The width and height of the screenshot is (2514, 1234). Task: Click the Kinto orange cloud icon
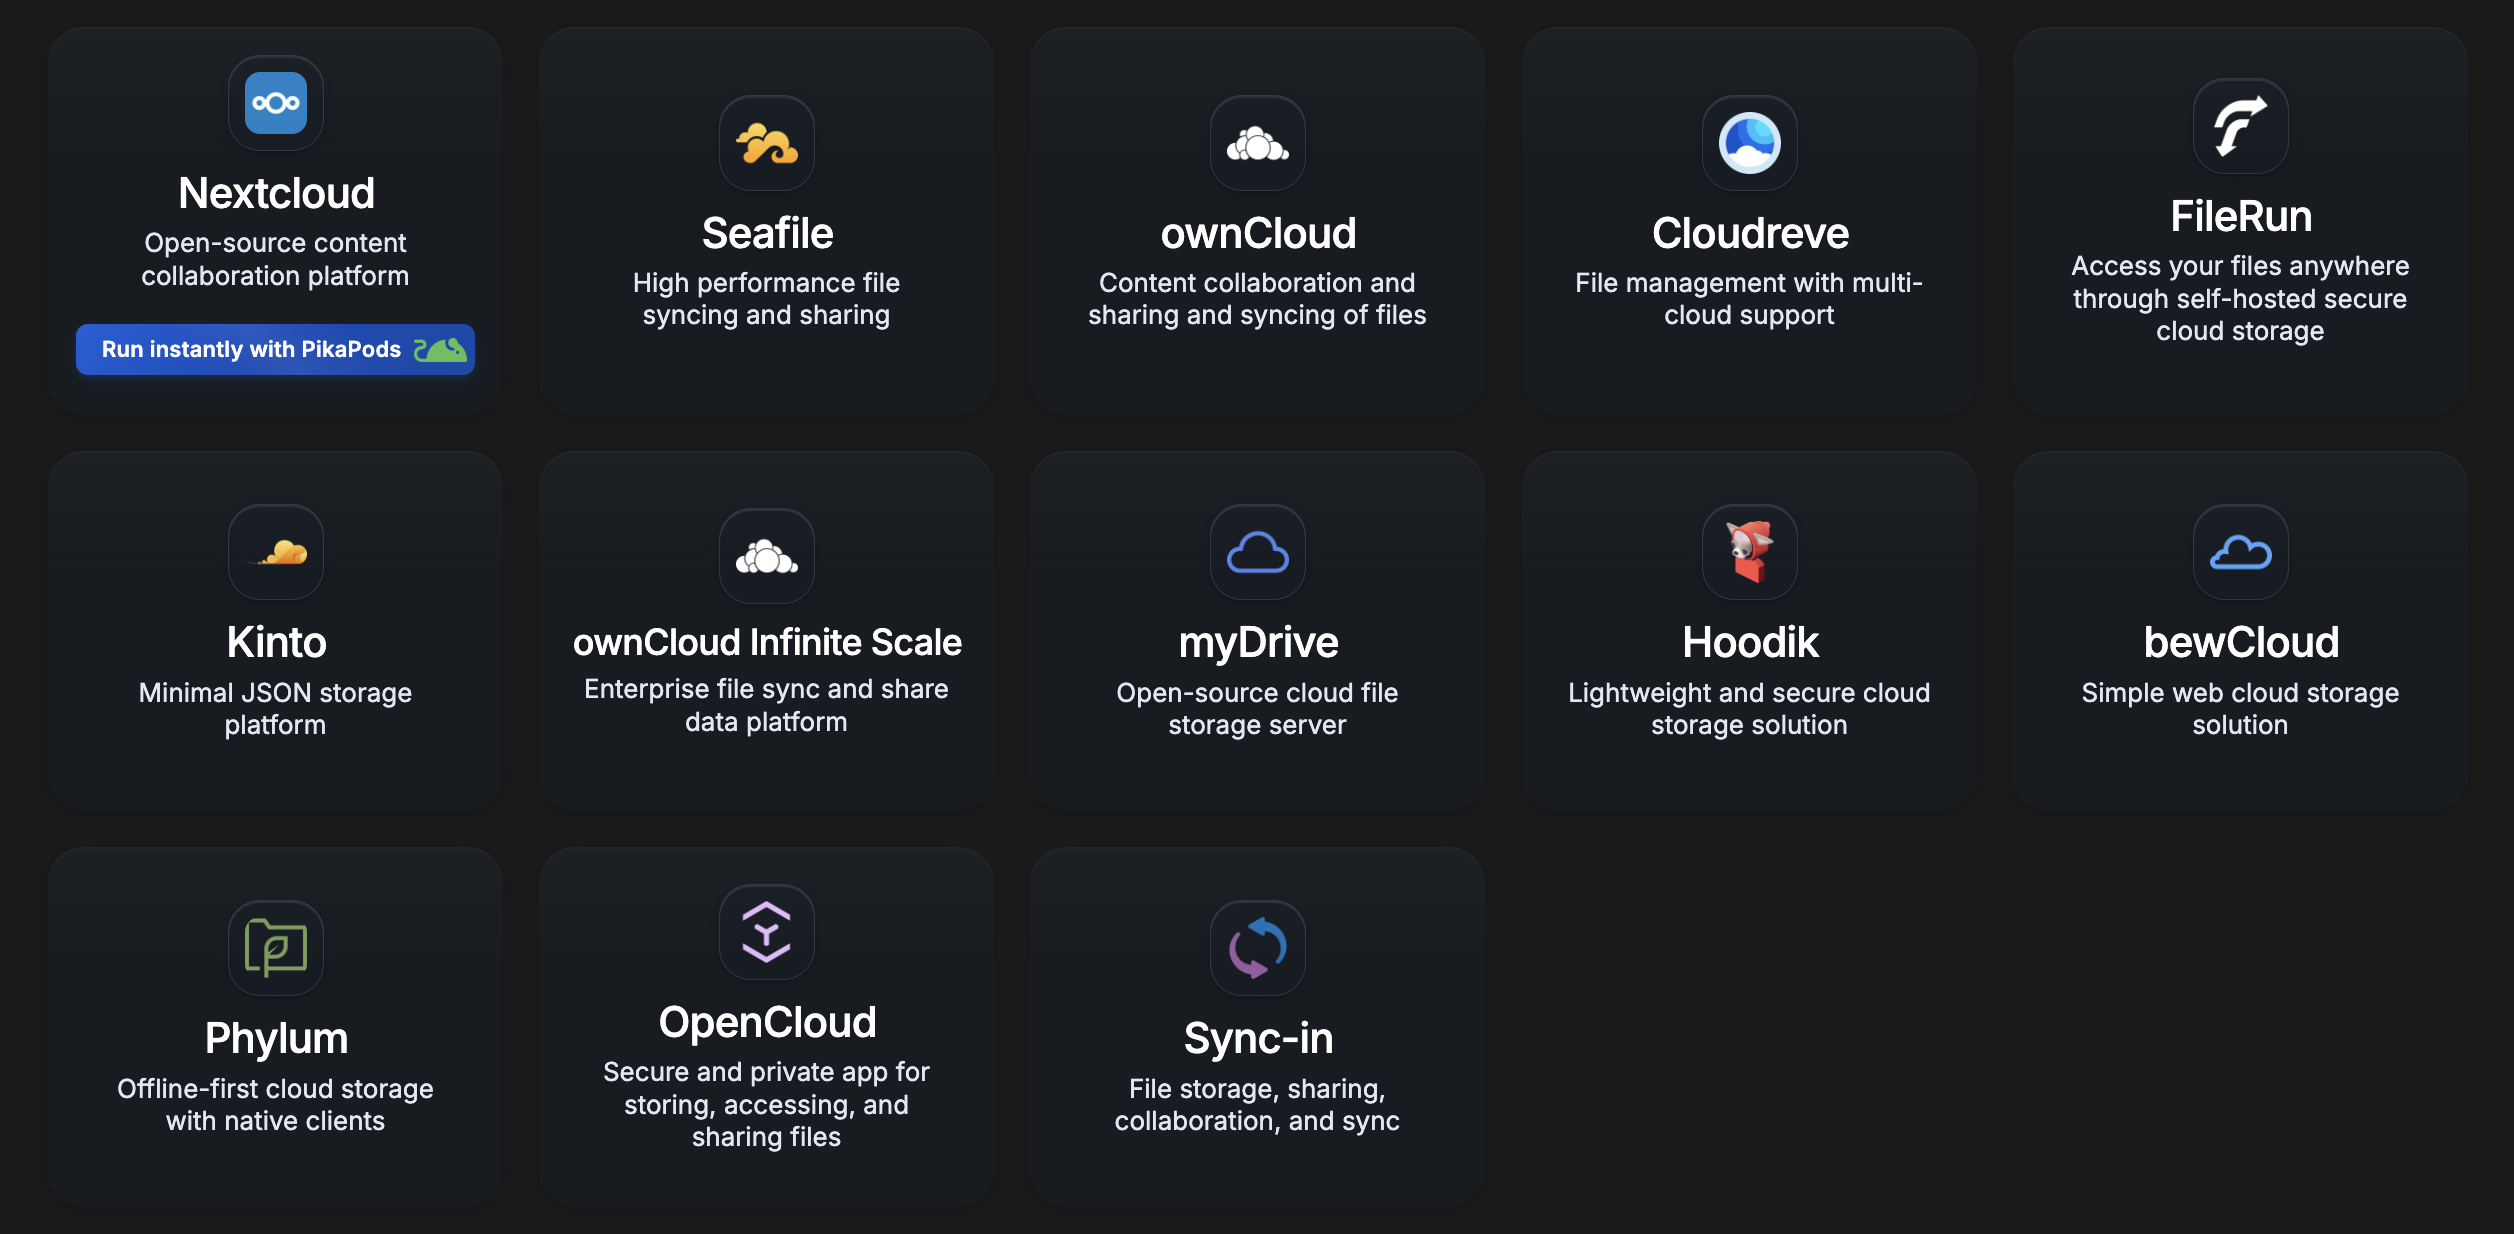tap(275, 552)
